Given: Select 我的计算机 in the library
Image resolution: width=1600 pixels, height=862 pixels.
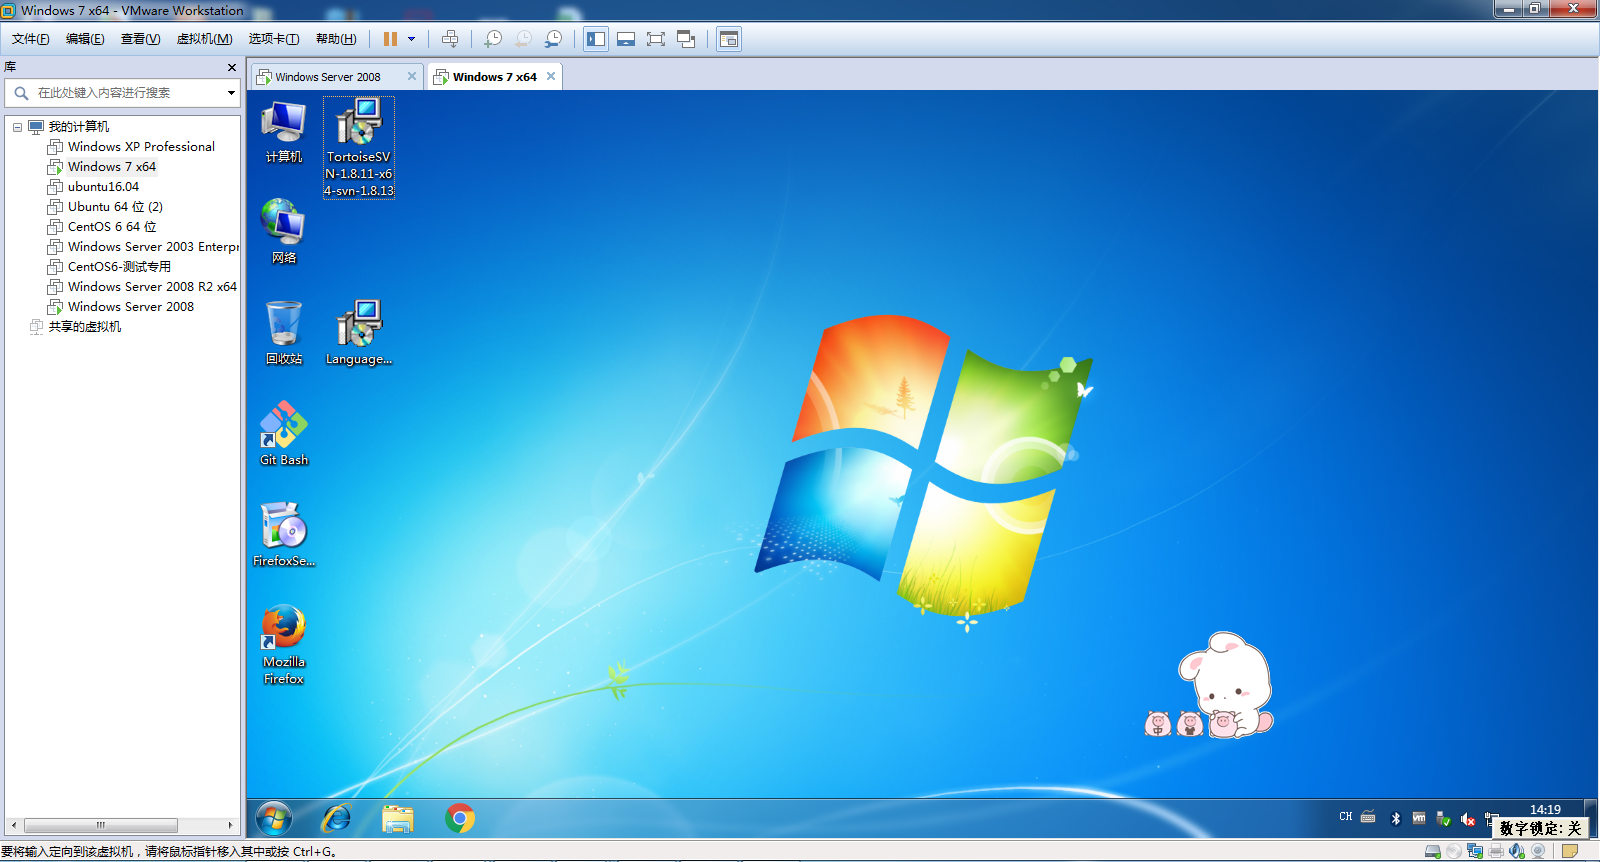Looking at the screenshot, I should [x=78, y=127].
